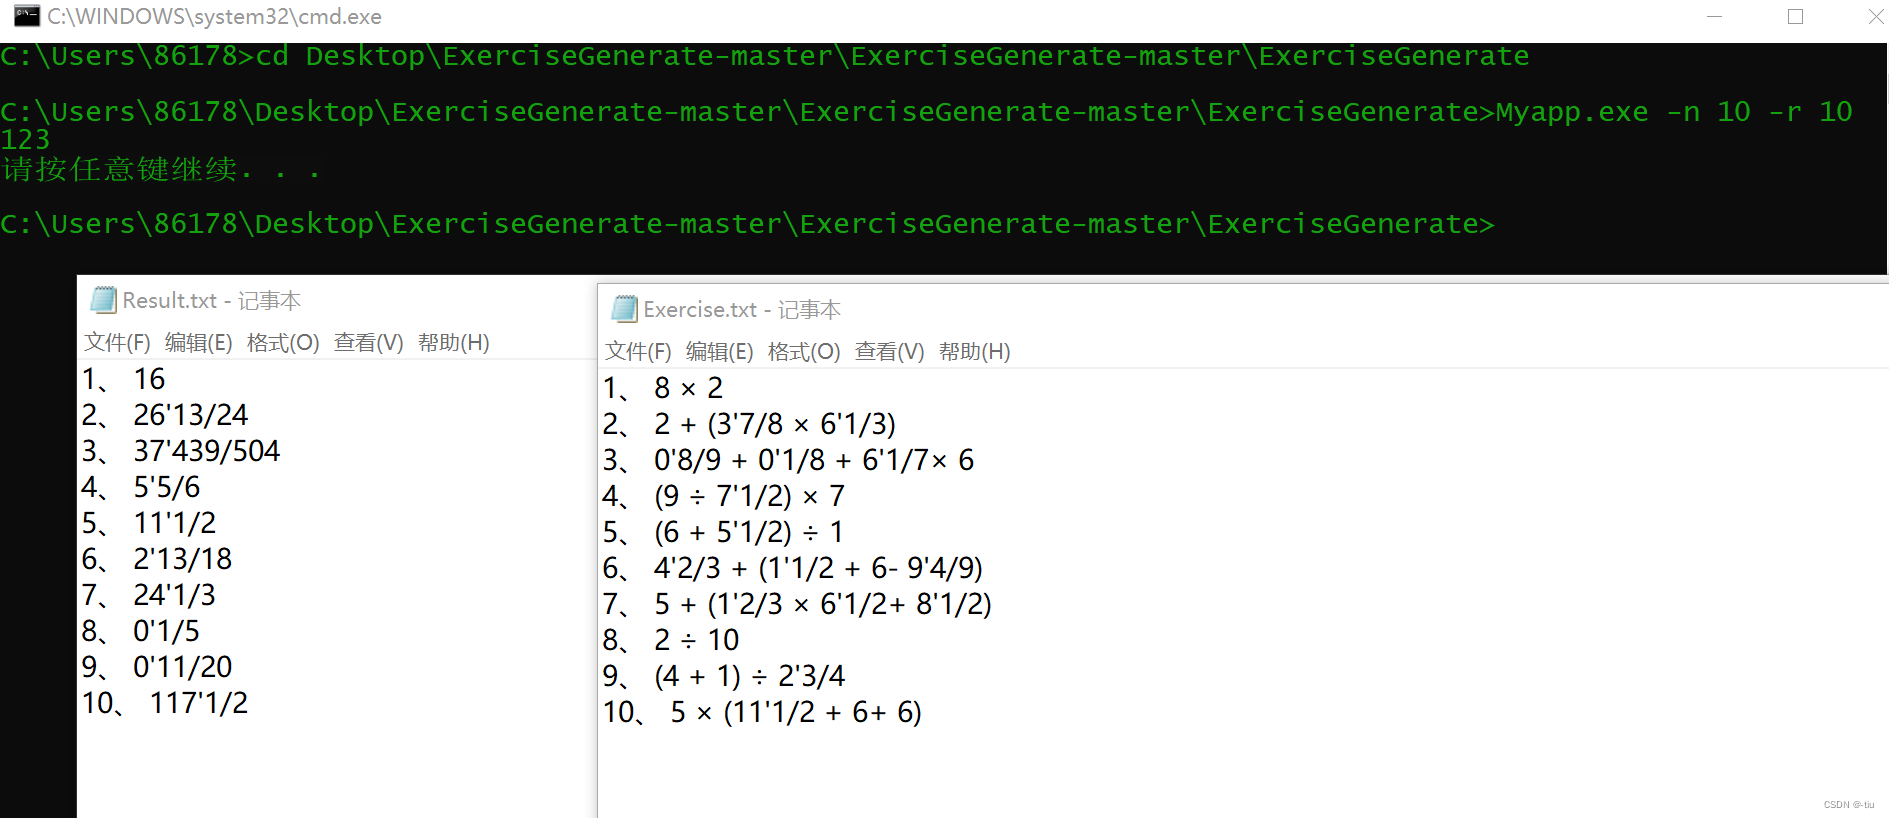Click exercise (6 + 5'1/2) ÷ 1
This screenshot has width=1889, height=818.
point(749,532)
